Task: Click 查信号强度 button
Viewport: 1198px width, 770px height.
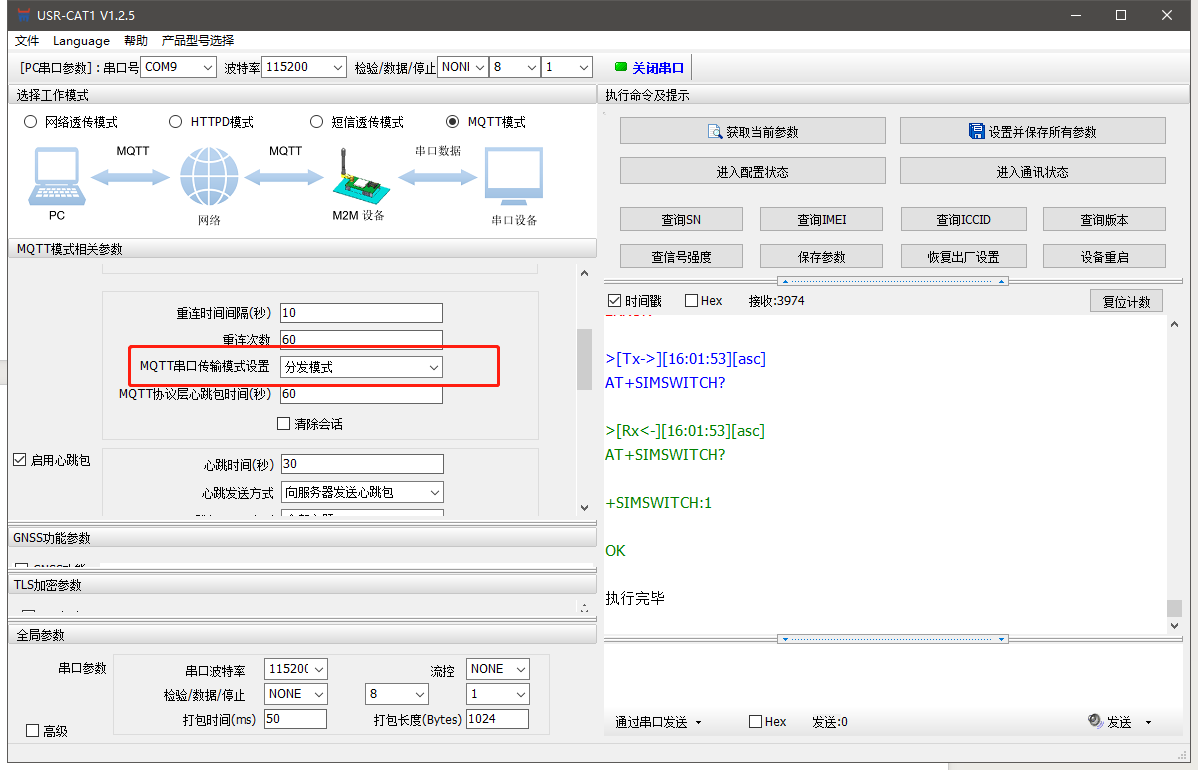Action: point(681,256)
